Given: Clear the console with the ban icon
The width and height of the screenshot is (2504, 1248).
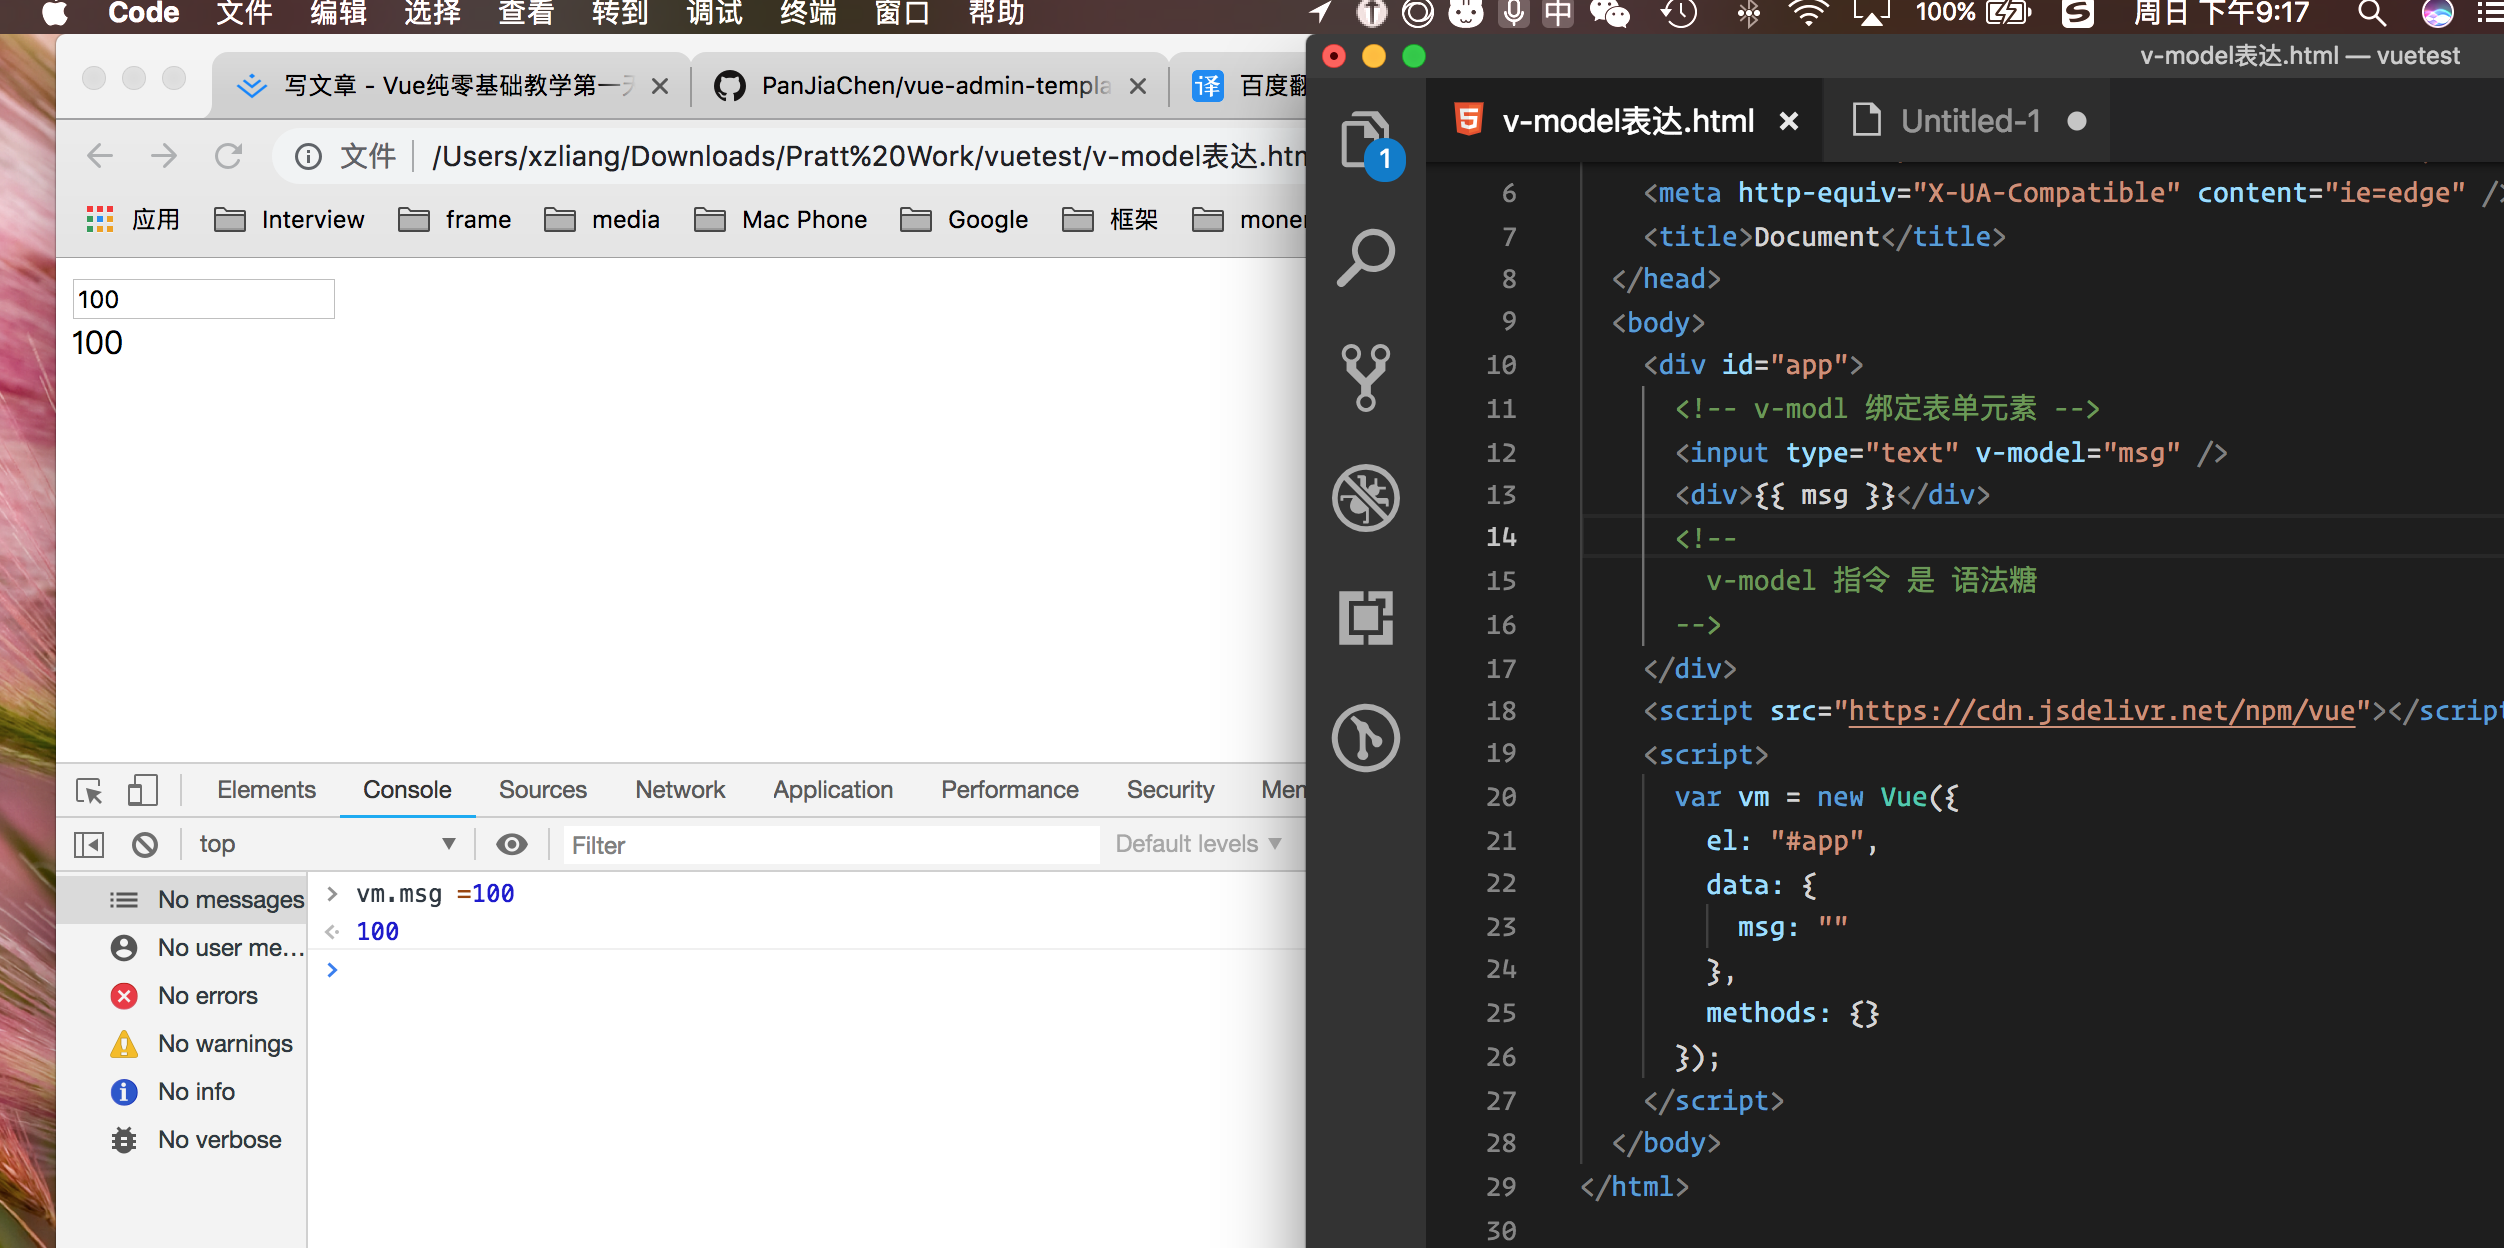Looking at the screenshot, I should 145,845.
